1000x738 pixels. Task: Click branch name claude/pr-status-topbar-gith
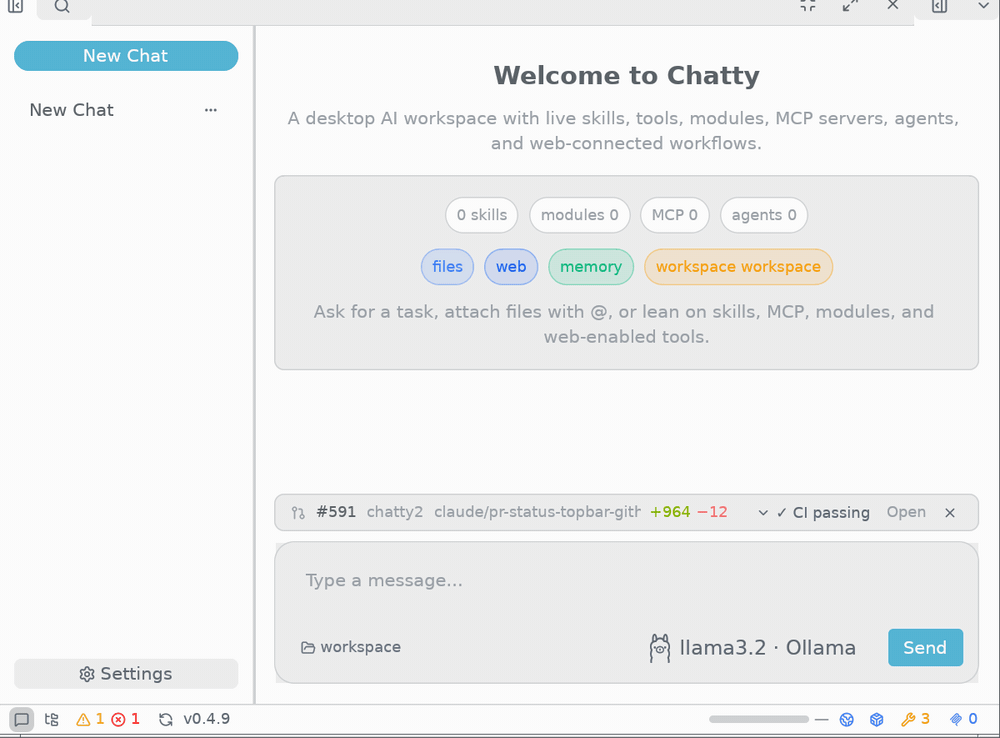pyautogui.click(x=537, y=512)
